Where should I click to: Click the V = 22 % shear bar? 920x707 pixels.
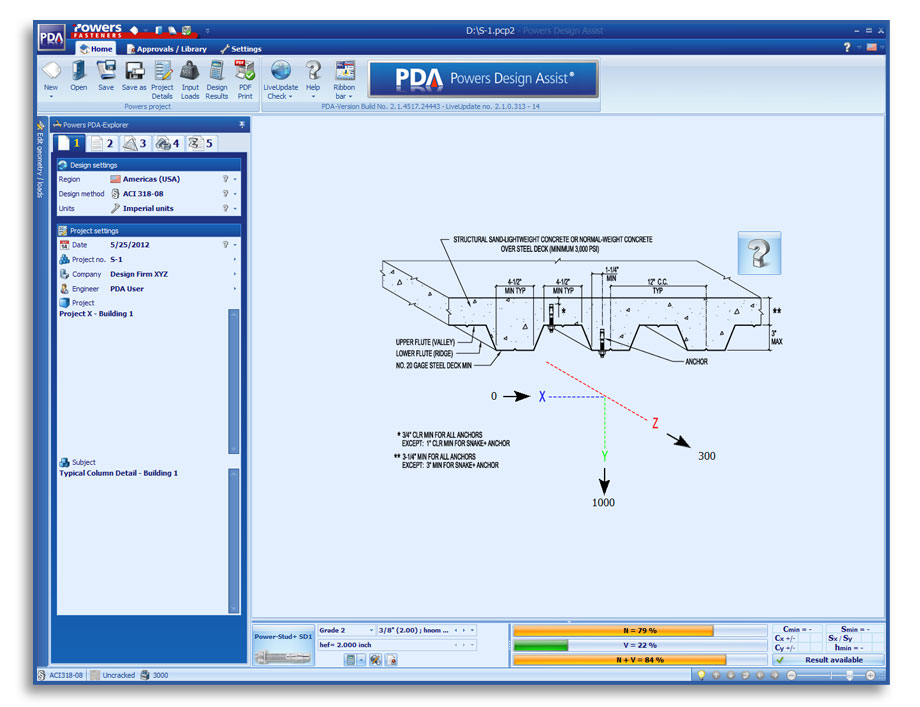click(x=640, y=645)
